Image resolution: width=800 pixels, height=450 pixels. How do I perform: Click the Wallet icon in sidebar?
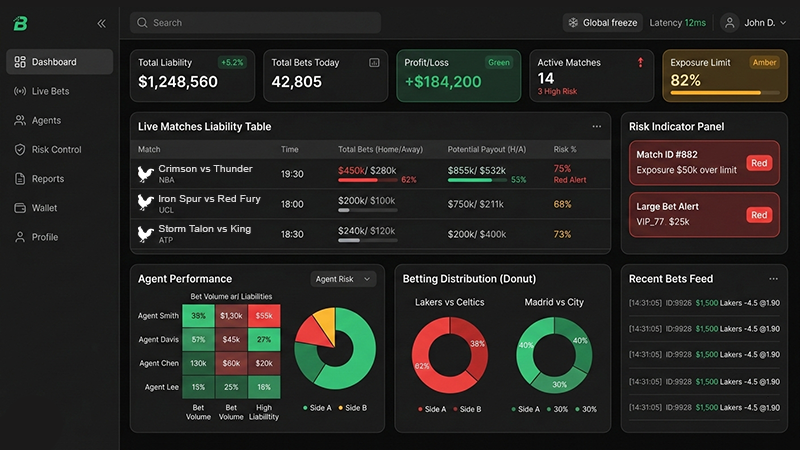coord(20,208)
